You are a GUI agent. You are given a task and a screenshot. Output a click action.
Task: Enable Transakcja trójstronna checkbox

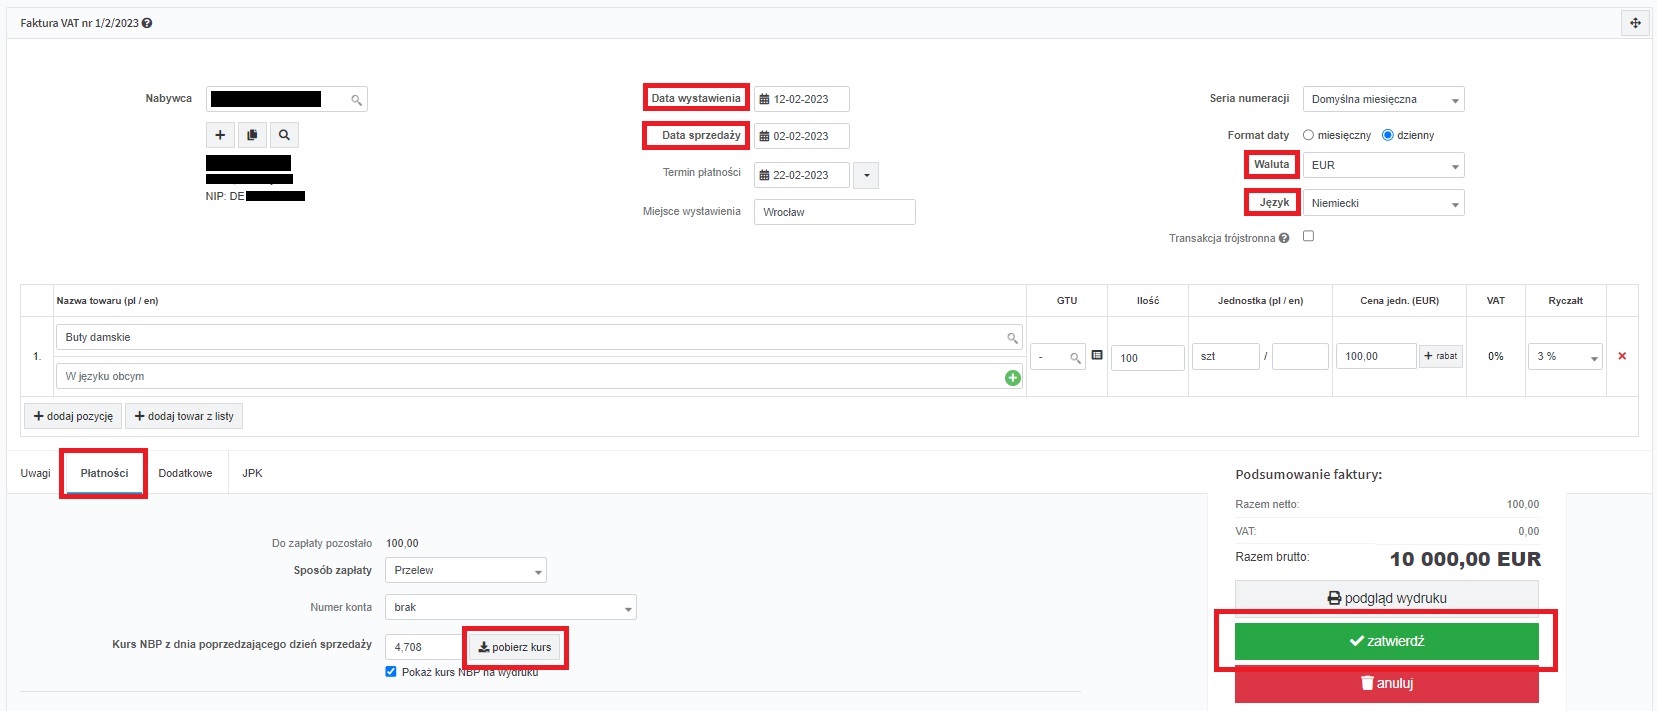coord(1308,236)
